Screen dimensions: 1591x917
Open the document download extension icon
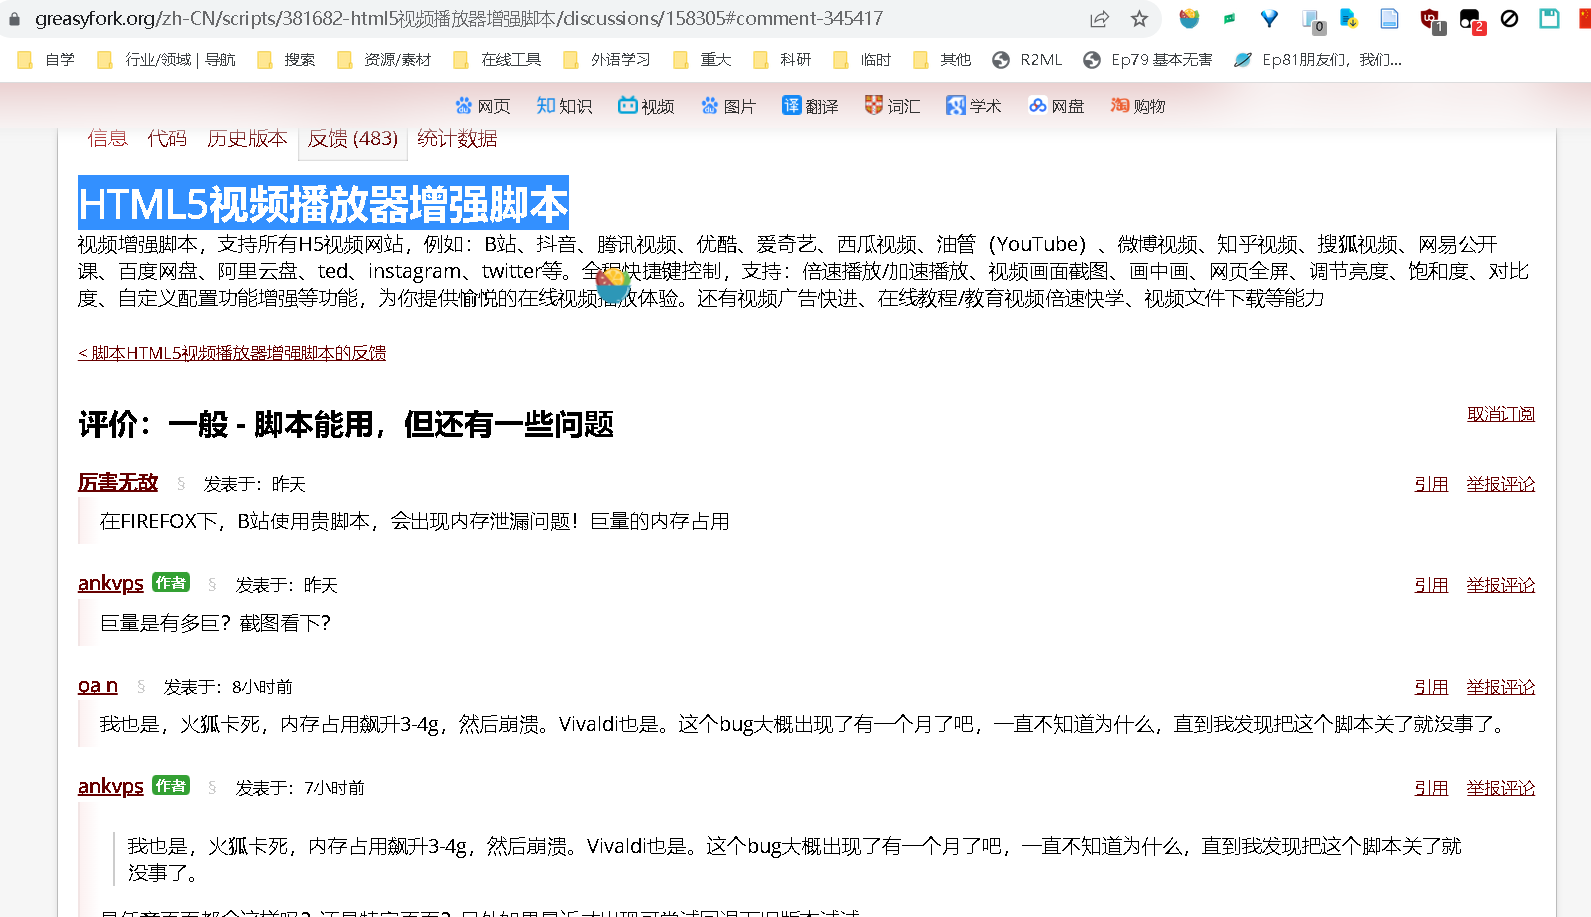point(1349,18)
